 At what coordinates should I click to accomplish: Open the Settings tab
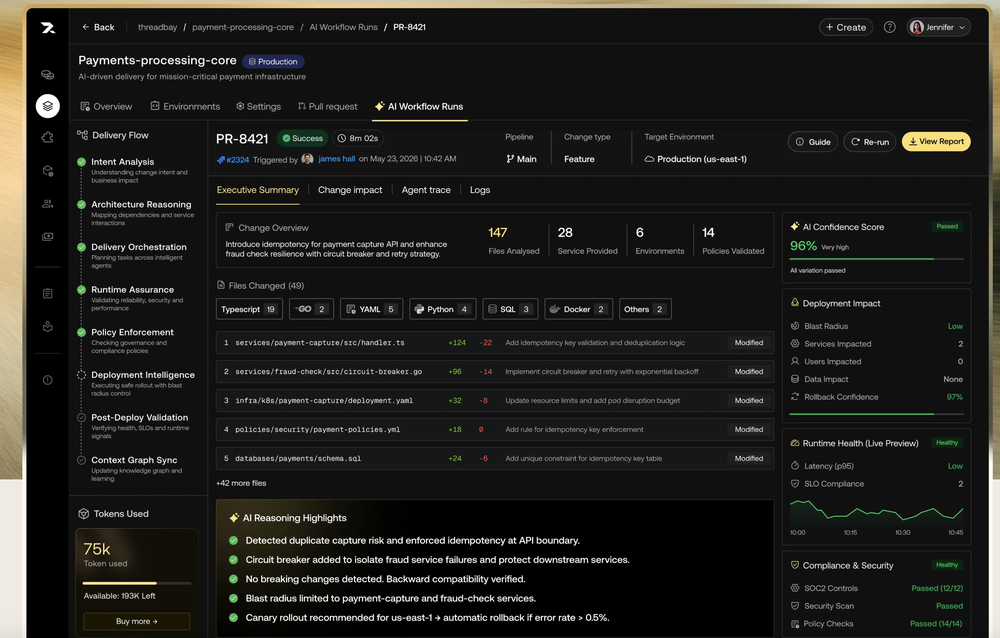(x=258, y=107)
